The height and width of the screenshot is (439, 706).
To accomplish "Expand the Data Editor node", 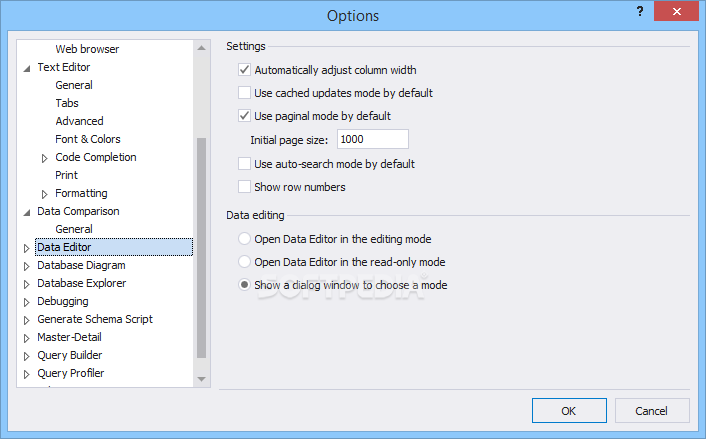I will pyautogui.click(x=27, y=248).
